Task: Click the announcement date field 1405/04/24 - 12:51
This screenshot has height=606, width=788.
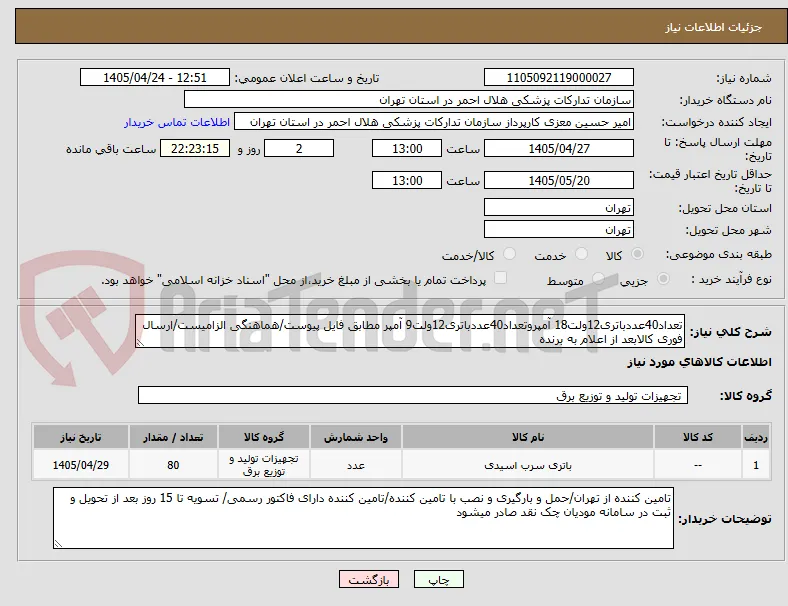Action: [155, 77]
